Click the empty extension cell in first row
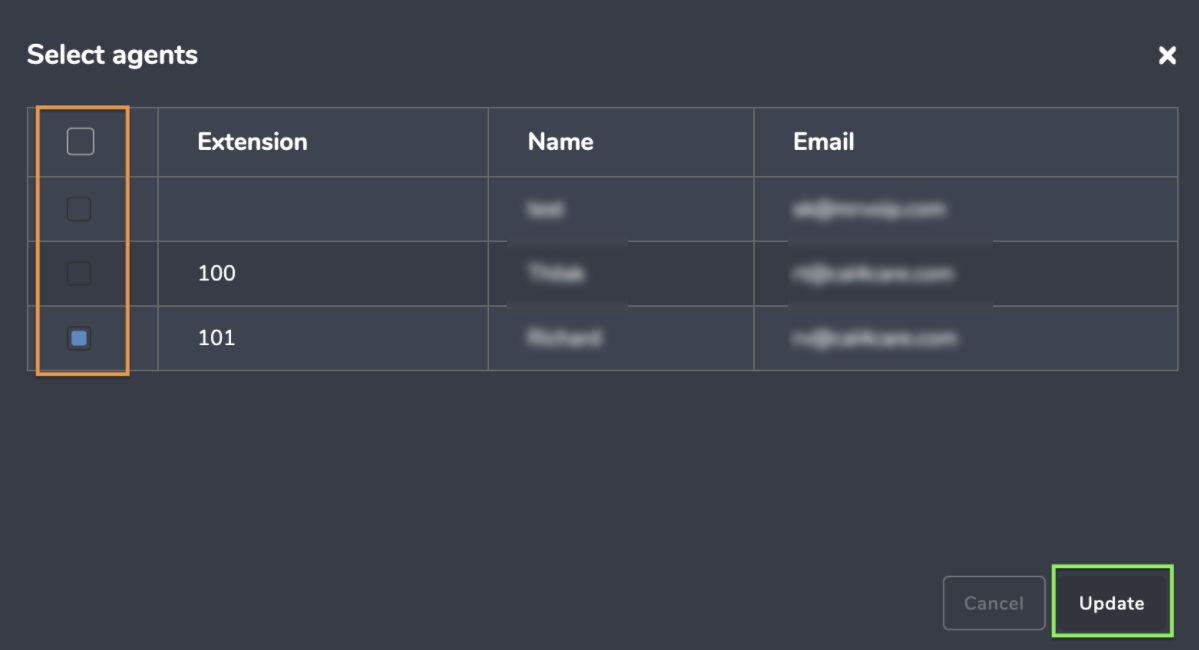 click(323, 210)
